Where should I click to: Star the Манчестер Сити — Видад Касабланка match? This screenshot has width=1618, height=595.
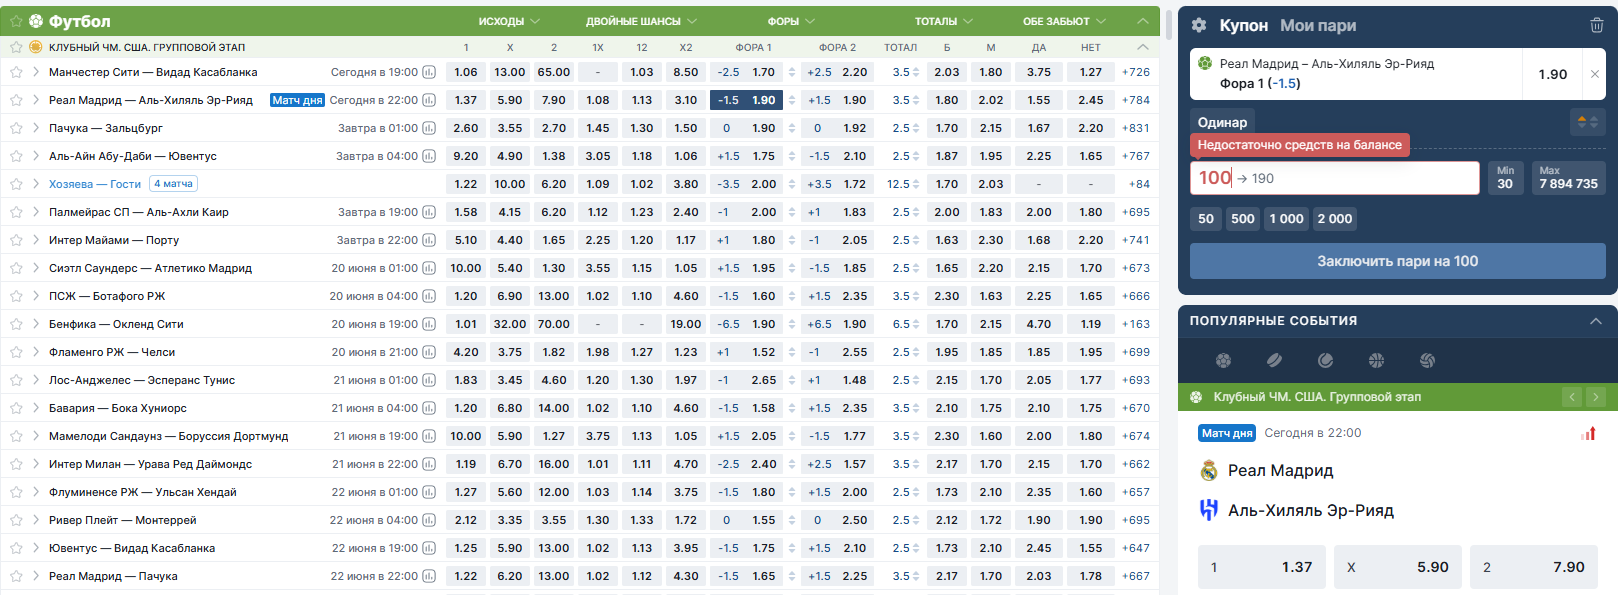coord(16,72)
